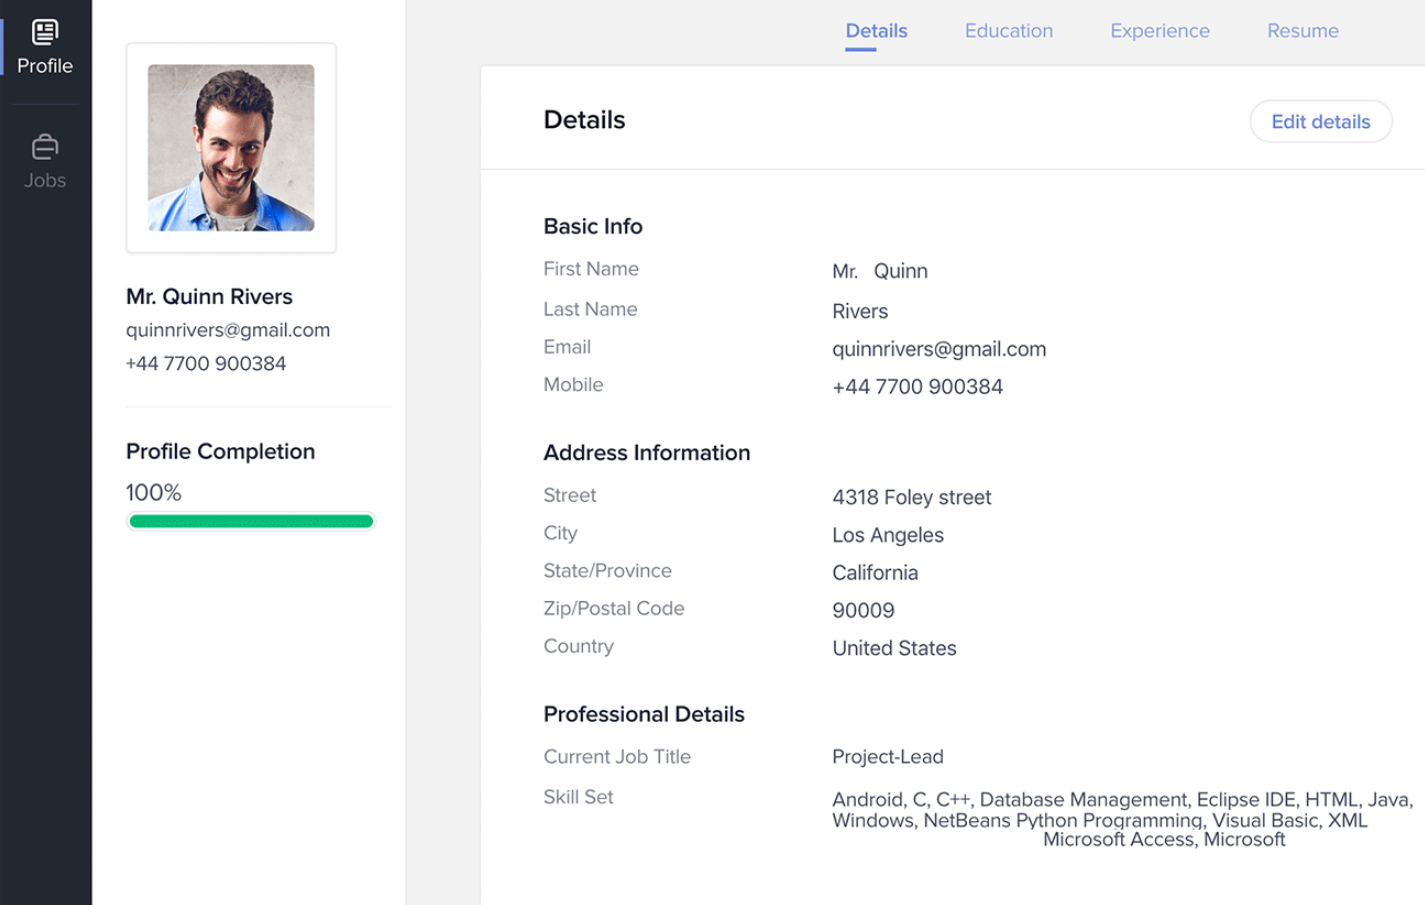The width and height of the screenshot is (1425, 905).
Task: Click the Street value 4318 Foley street
Action: (911, 497)
